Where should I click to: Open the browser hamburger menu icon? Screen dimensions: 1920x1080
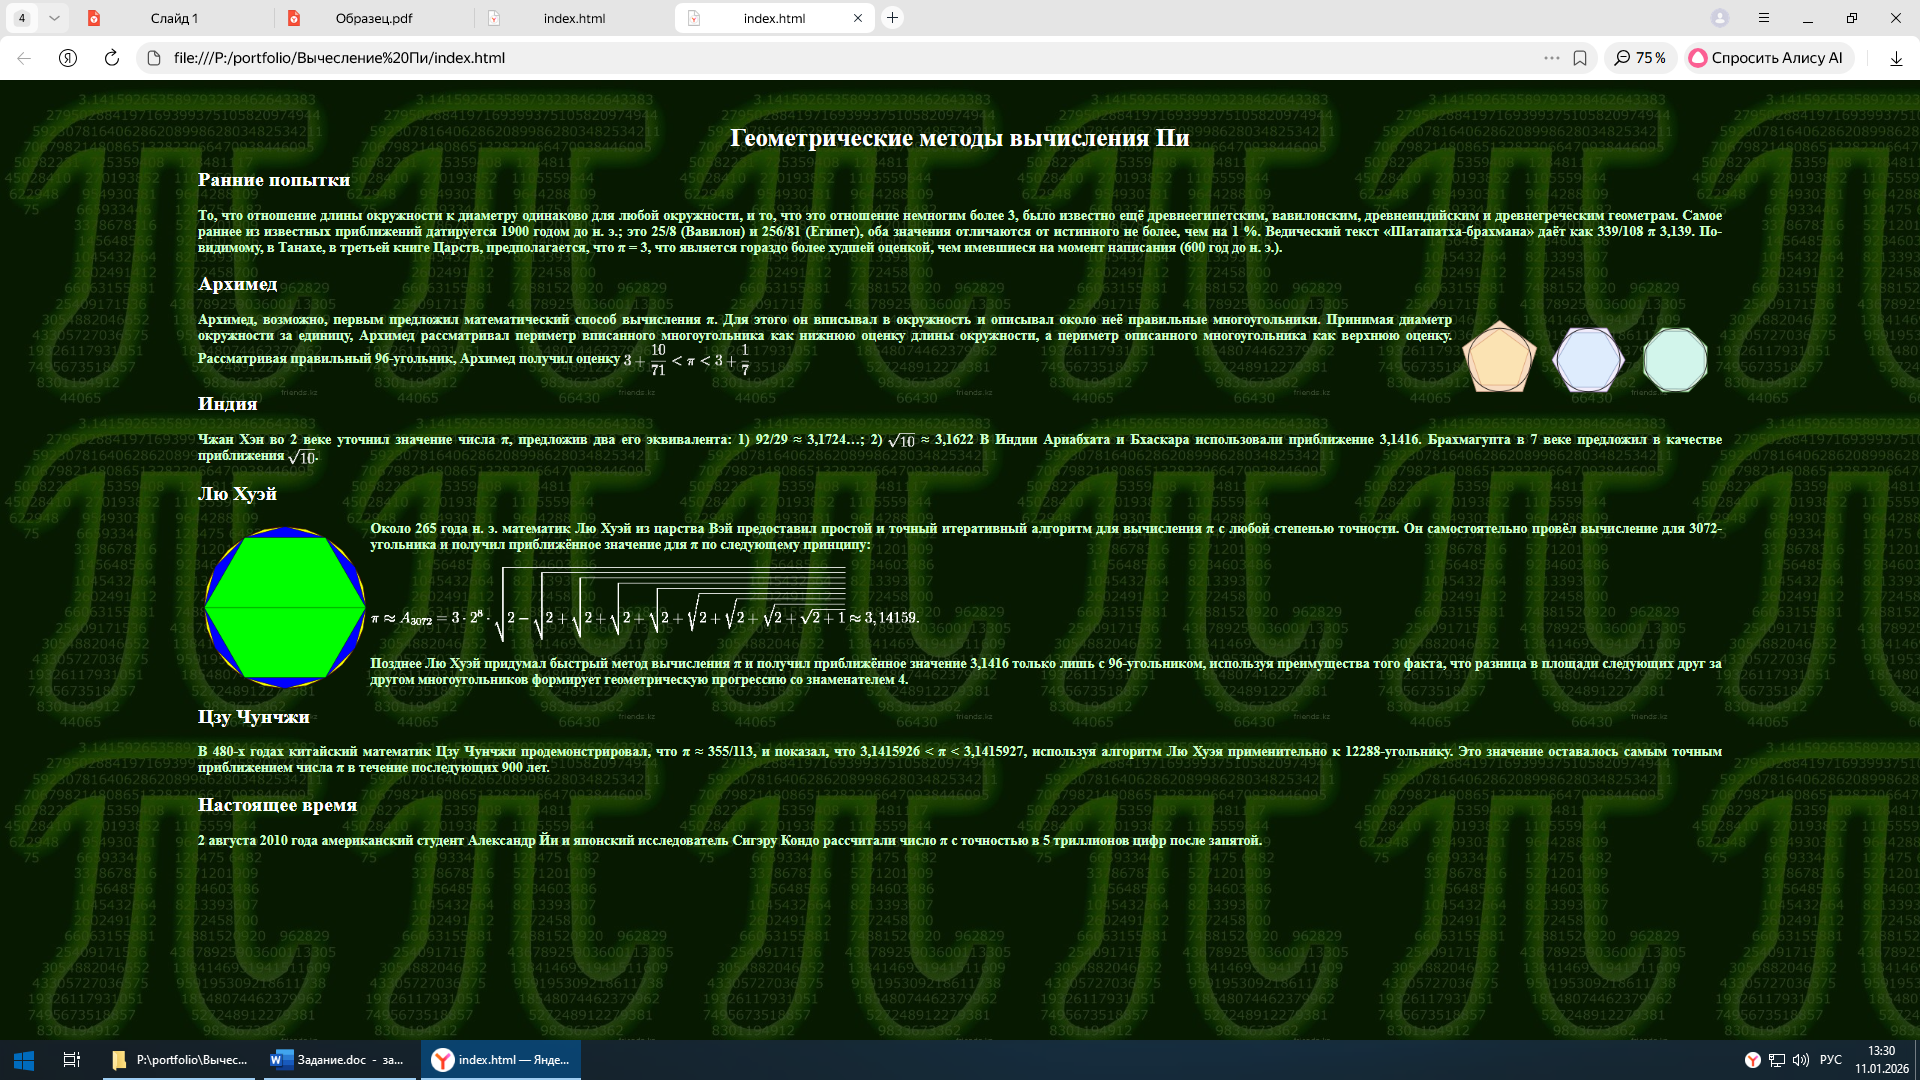pos(1764,18)
